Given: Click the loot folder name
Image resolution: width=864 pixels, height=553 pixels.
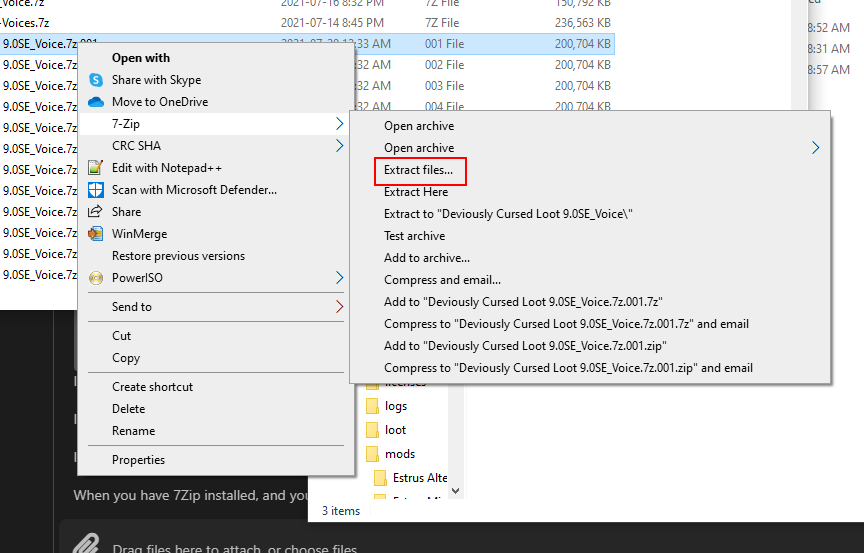Looking at the screenshot, I should [395, 430].
